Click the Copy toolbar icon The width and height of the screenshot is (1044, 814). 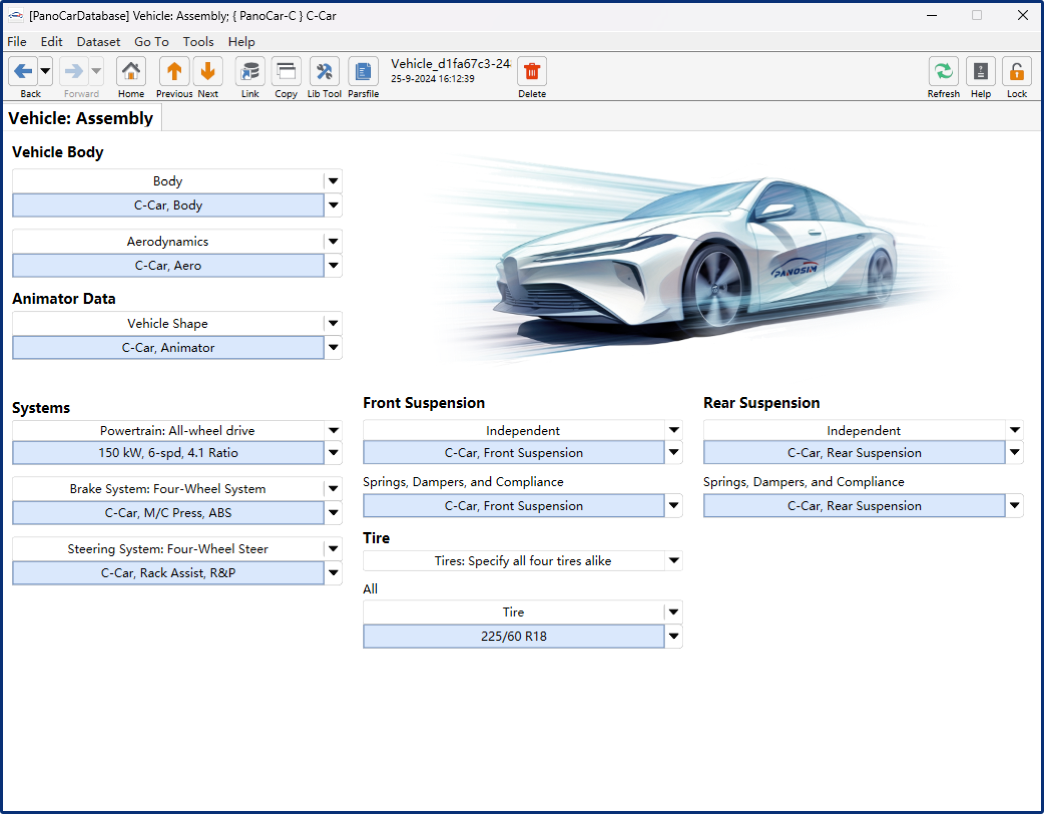[x=286, y=71]
